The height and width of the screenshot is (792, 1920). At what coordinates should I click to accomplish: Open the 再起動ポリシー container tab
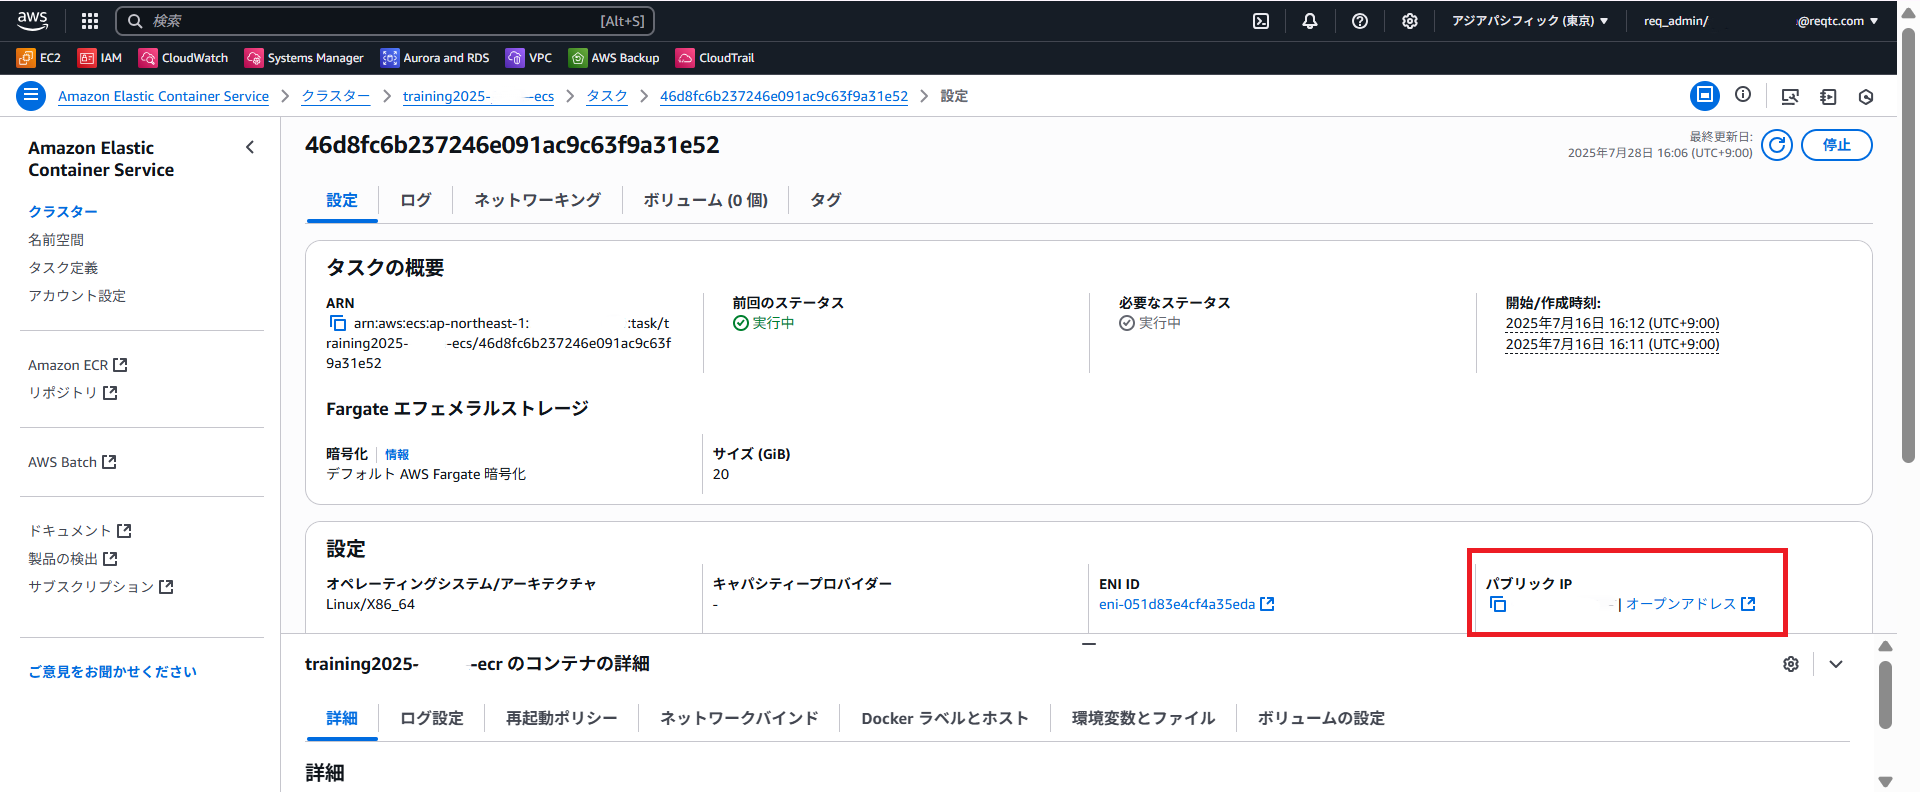pos(562,718)
